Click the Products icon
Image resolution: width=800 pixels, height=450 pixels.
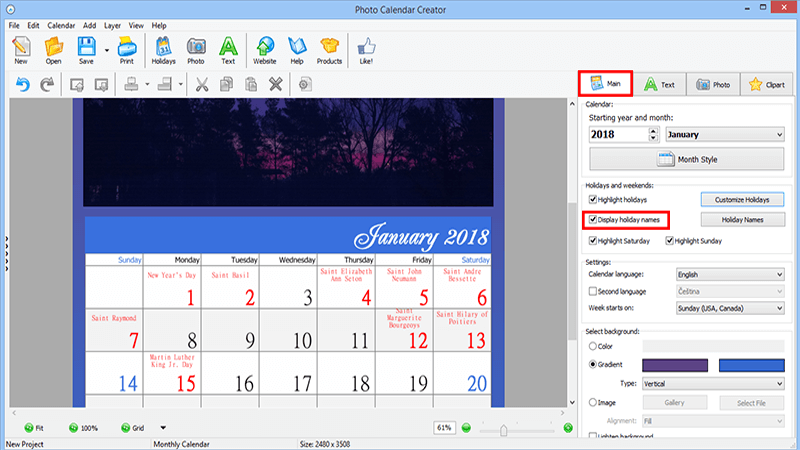coord(329,47)
